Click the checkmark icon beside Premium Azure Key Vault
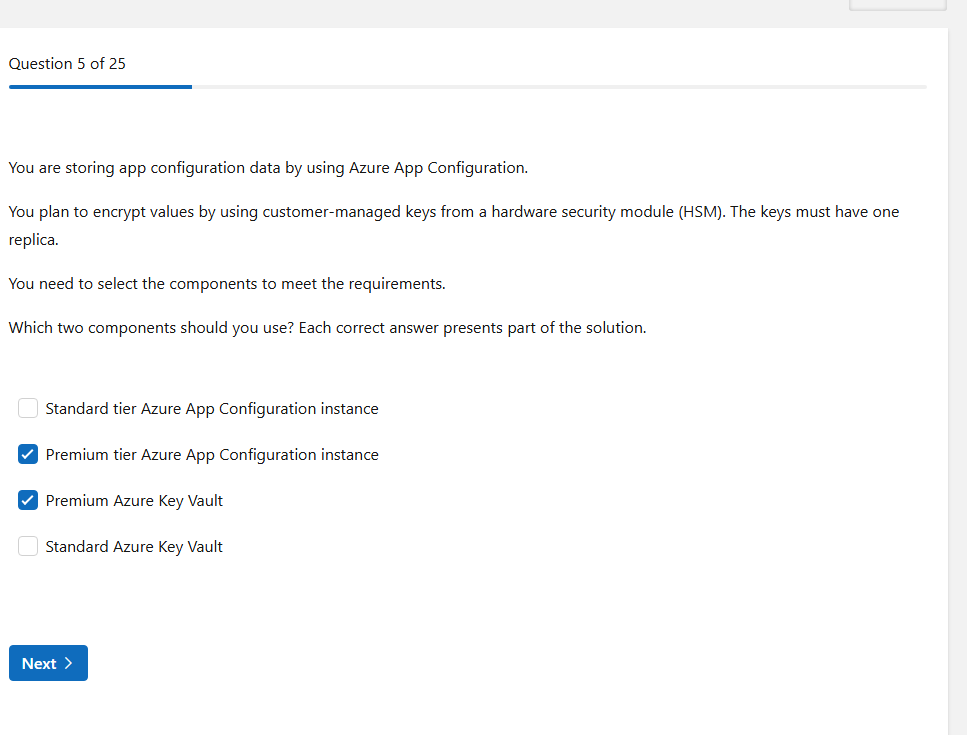 28,501
